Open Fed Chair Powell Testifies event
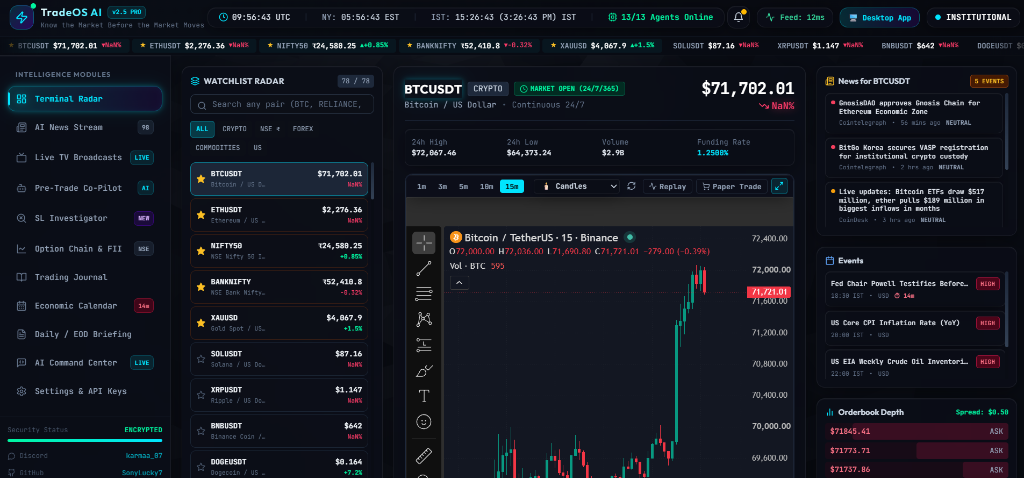The width and height of the screenshot is (1024, 478). pyautogui.click(x=914, y=289)
